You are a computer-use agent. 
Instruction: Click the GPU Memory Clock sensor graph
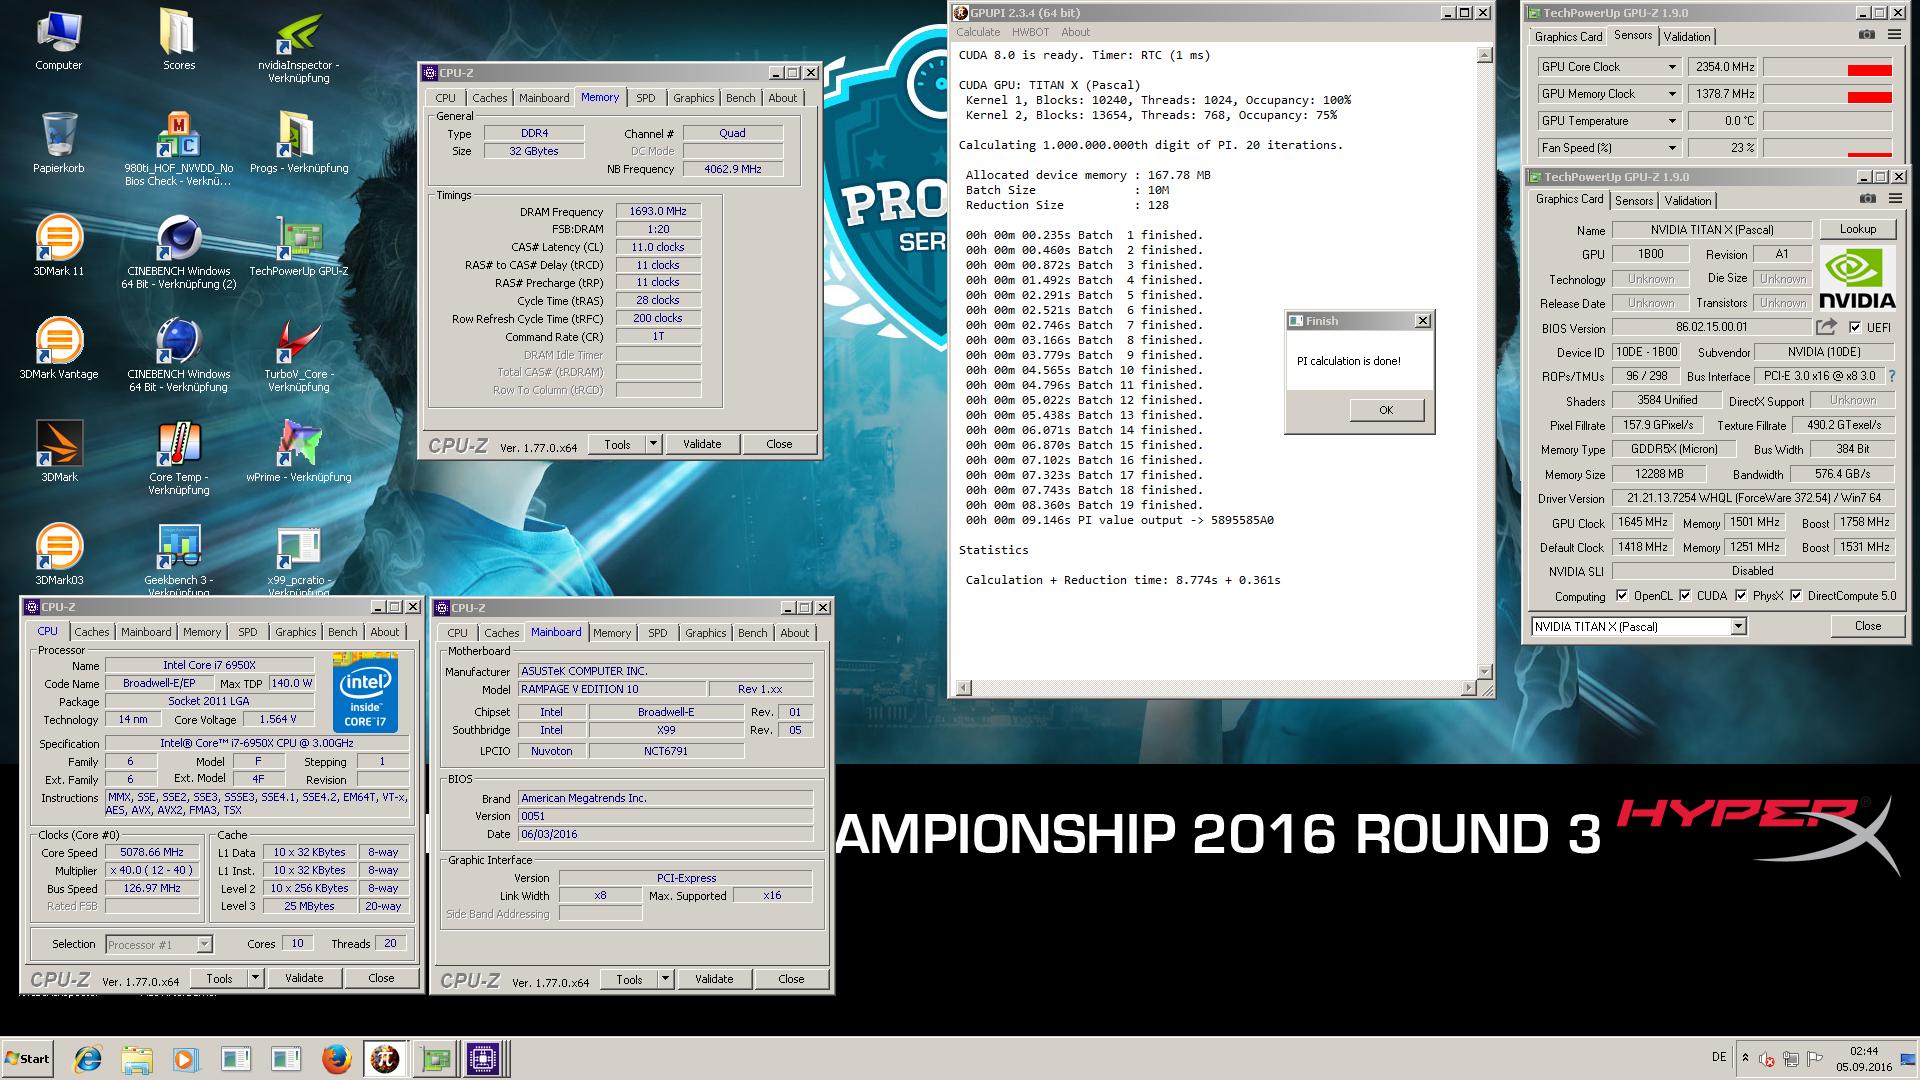(1828, 94)
